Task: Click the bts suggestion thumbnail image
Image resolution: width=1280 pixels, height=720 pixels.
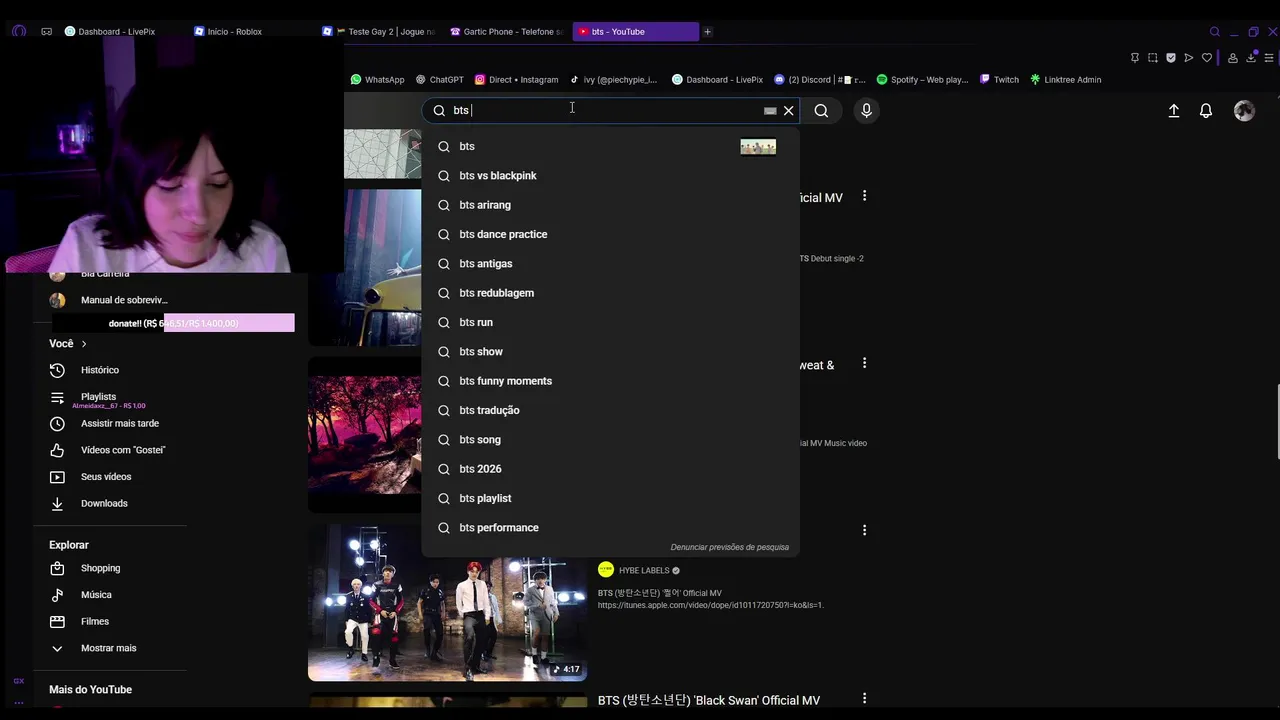Action: pyautogui.click(x=758, y=147)
